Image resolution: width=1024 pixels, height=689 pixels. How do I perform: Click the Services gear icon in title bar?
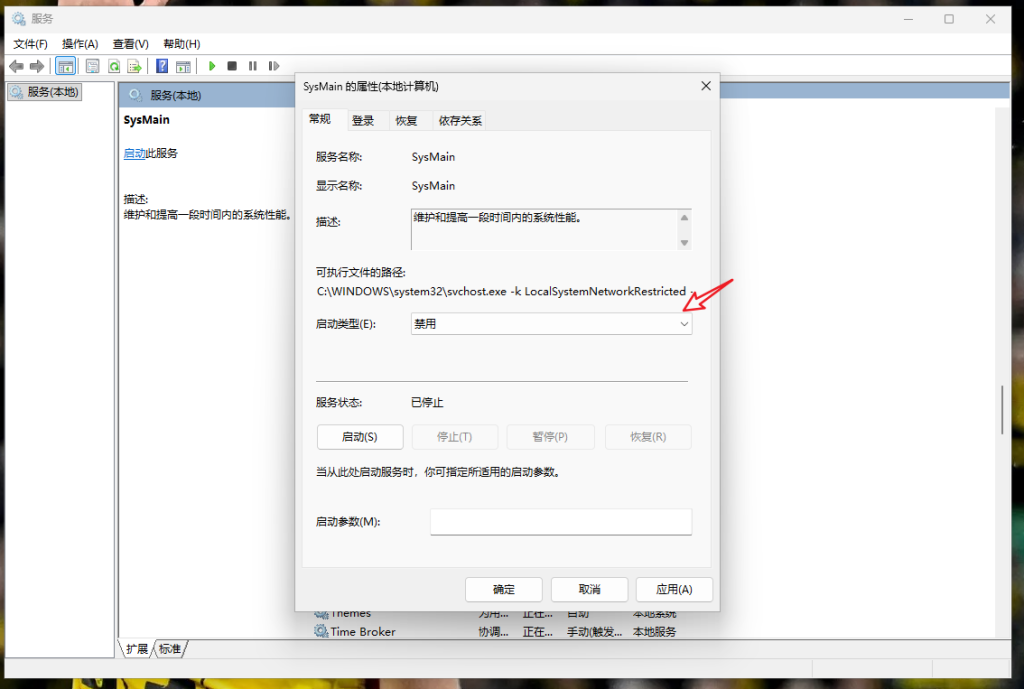(19, 19)
